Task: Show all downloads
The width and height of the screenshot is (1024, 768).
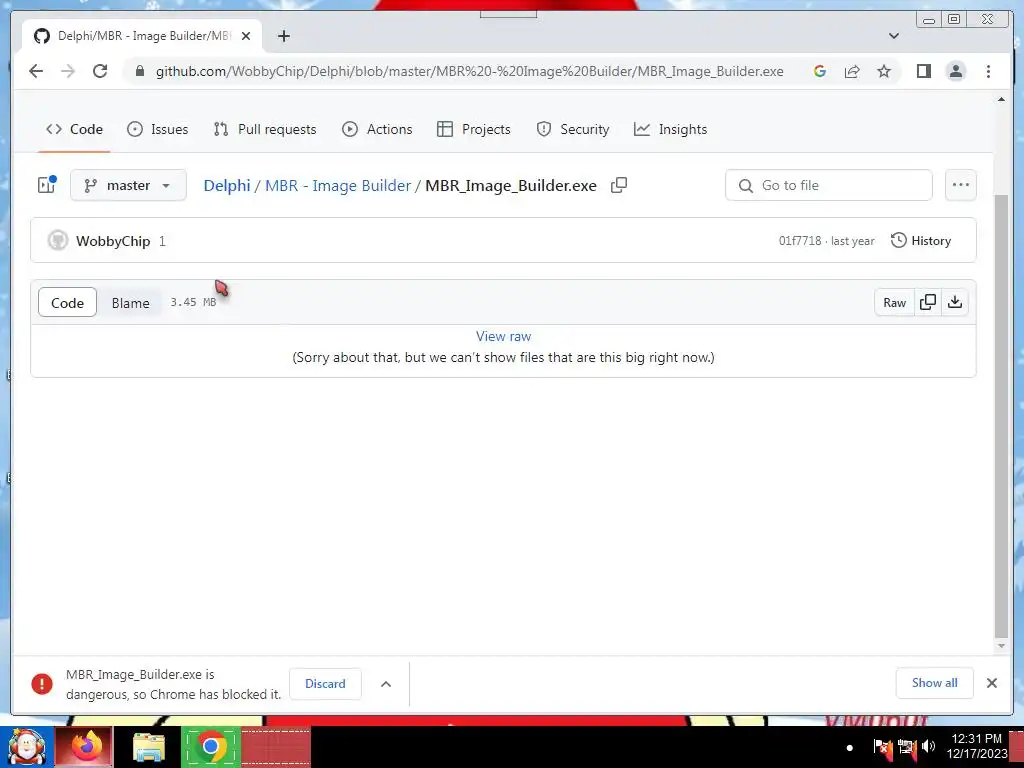Action: tap(935, 683)
